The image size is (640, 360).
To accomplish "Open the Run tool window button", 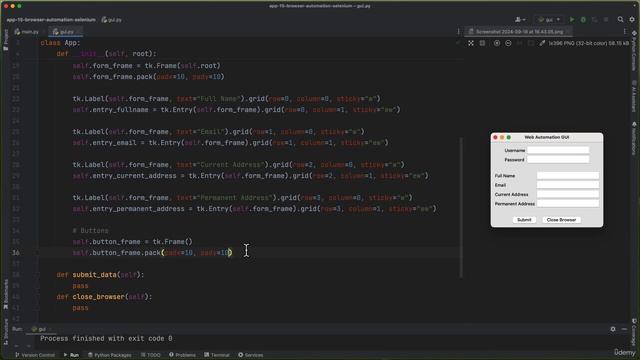I will click(x=71, y=355).
